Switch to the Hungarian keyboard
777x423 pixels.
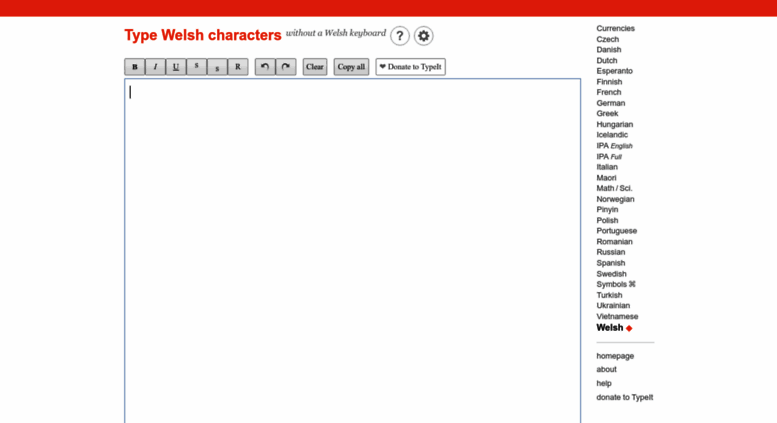click(x=614, y=124)
